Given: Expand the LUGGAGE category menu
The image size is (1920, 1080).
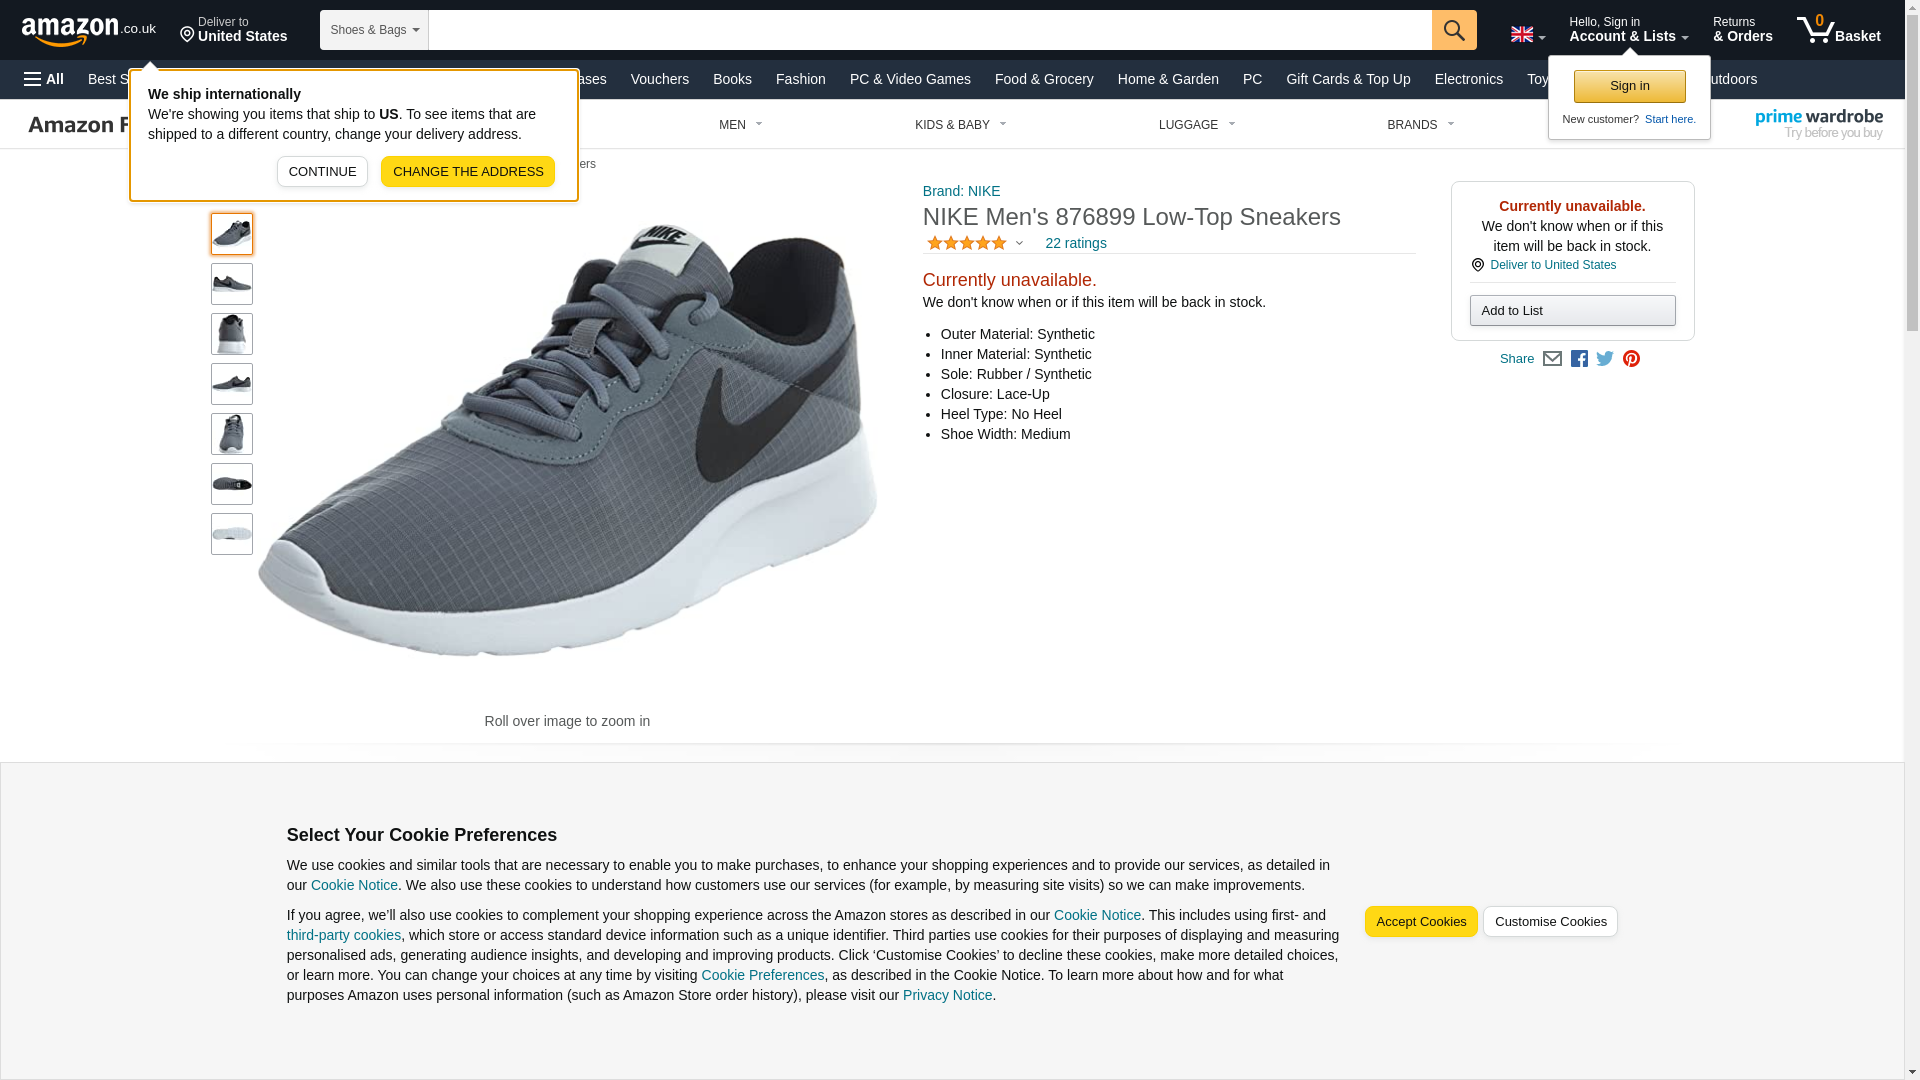Looking at the screenshot, I should point(1196,125).
